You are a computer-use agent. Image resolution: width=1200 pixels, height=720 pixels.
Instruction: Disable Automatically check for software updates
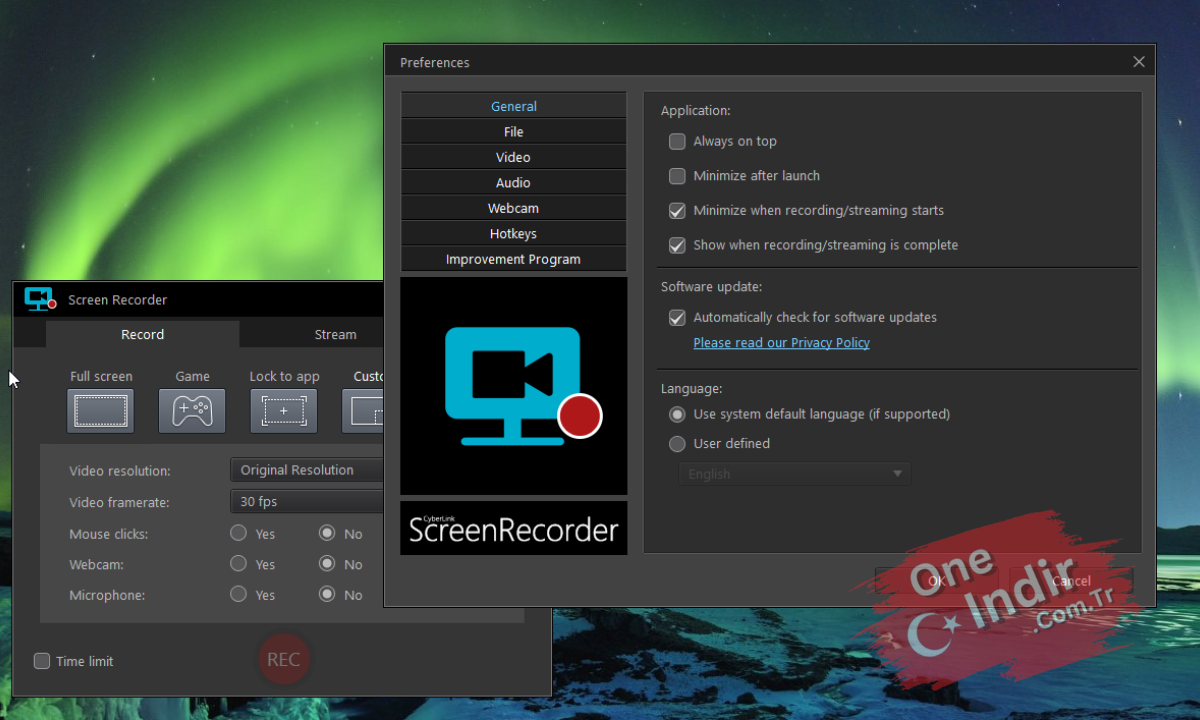click(x=677, y=317)
